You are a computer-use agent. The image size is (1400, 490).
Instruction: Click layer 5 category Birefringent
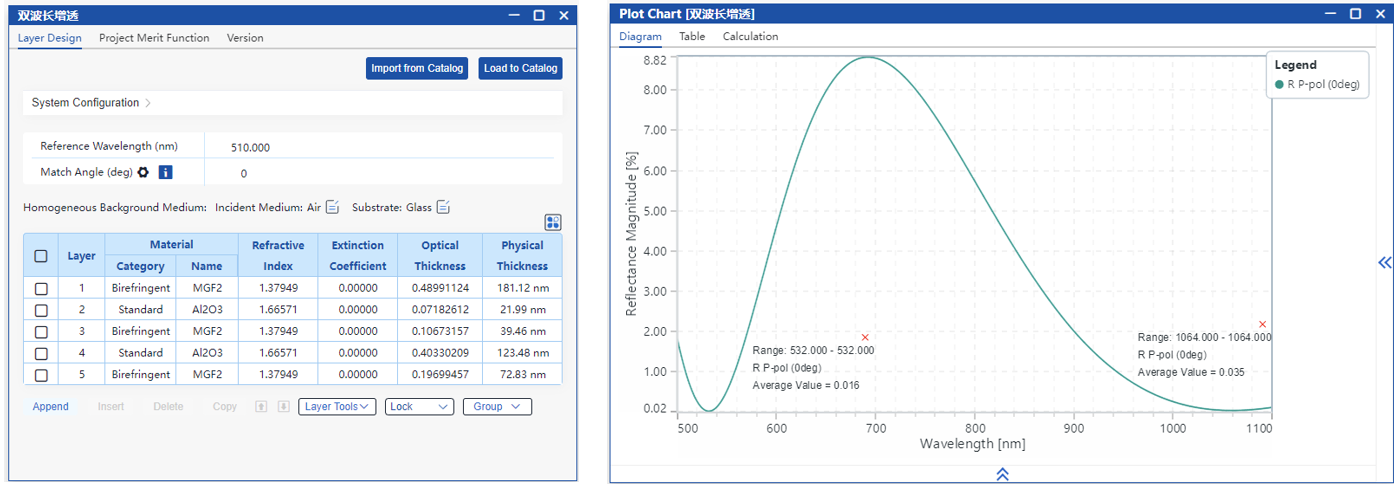coord(140,375)
